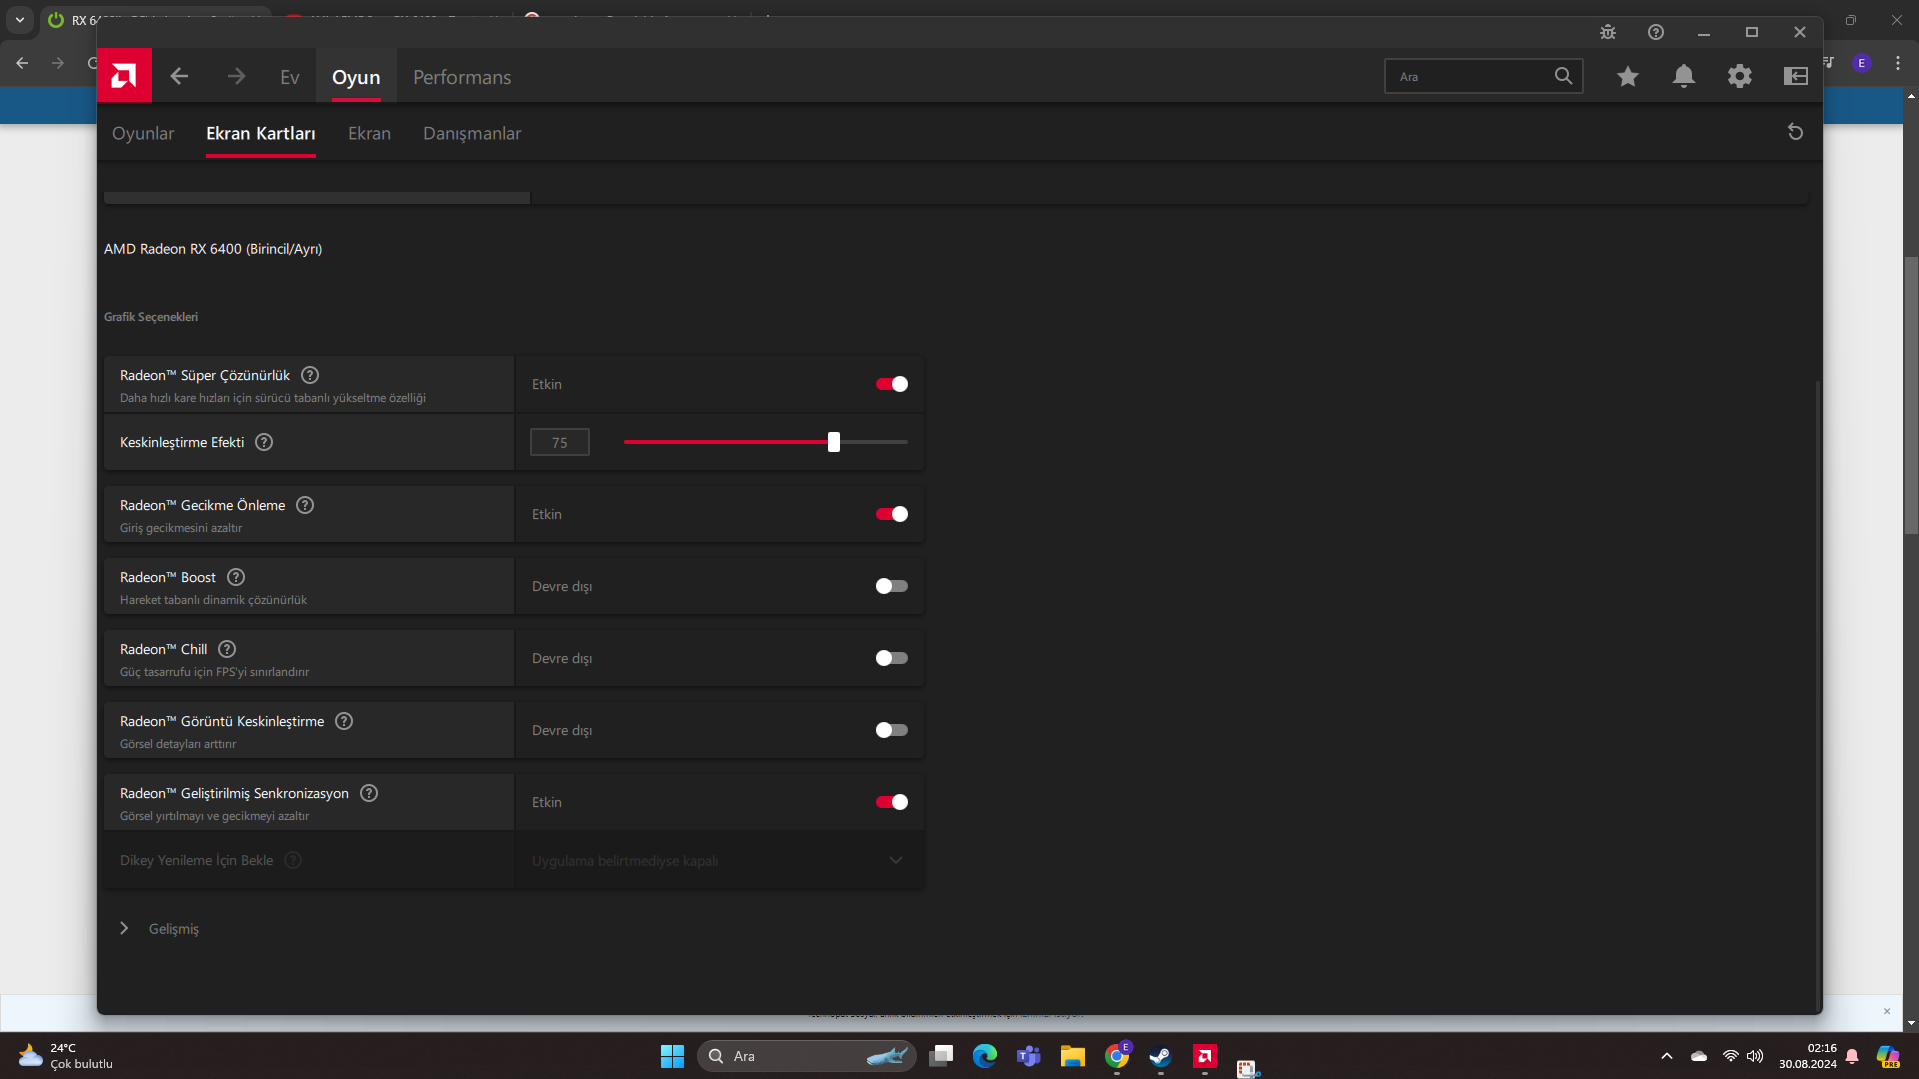
Task: Switch to Oyunlar sub-tab
Action: (x=143, y=133)
